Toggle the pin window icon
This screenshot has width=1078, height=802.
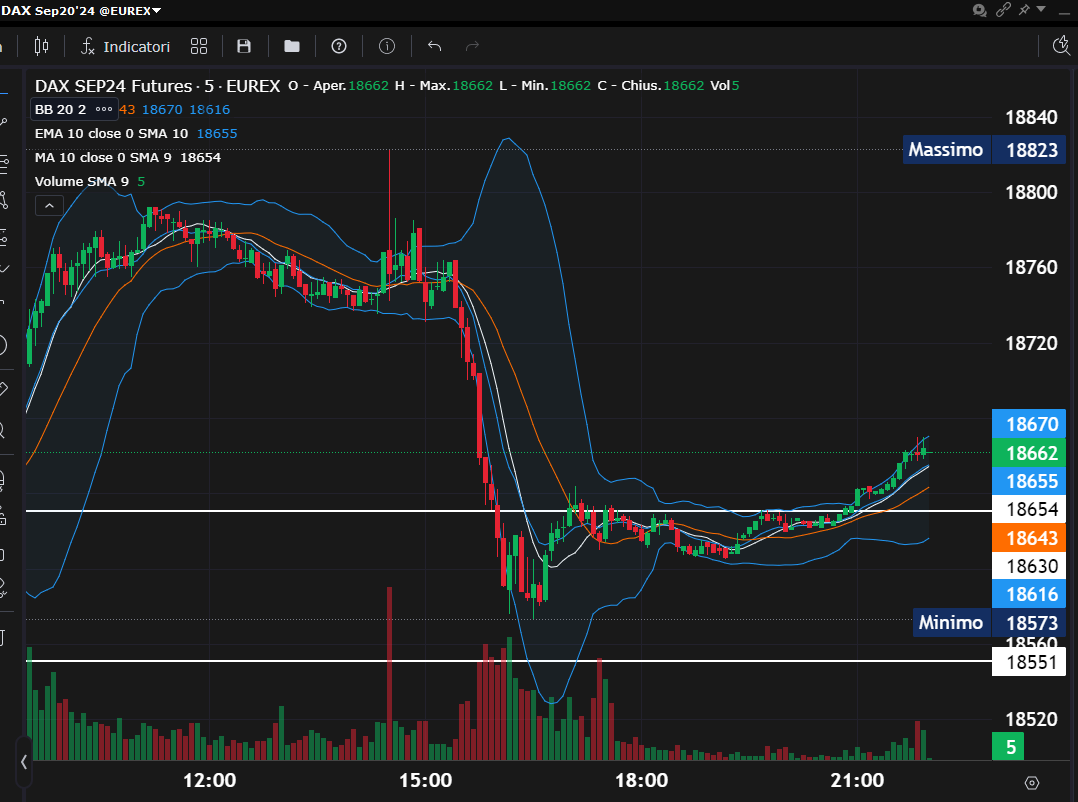(x=1023, y=10)
